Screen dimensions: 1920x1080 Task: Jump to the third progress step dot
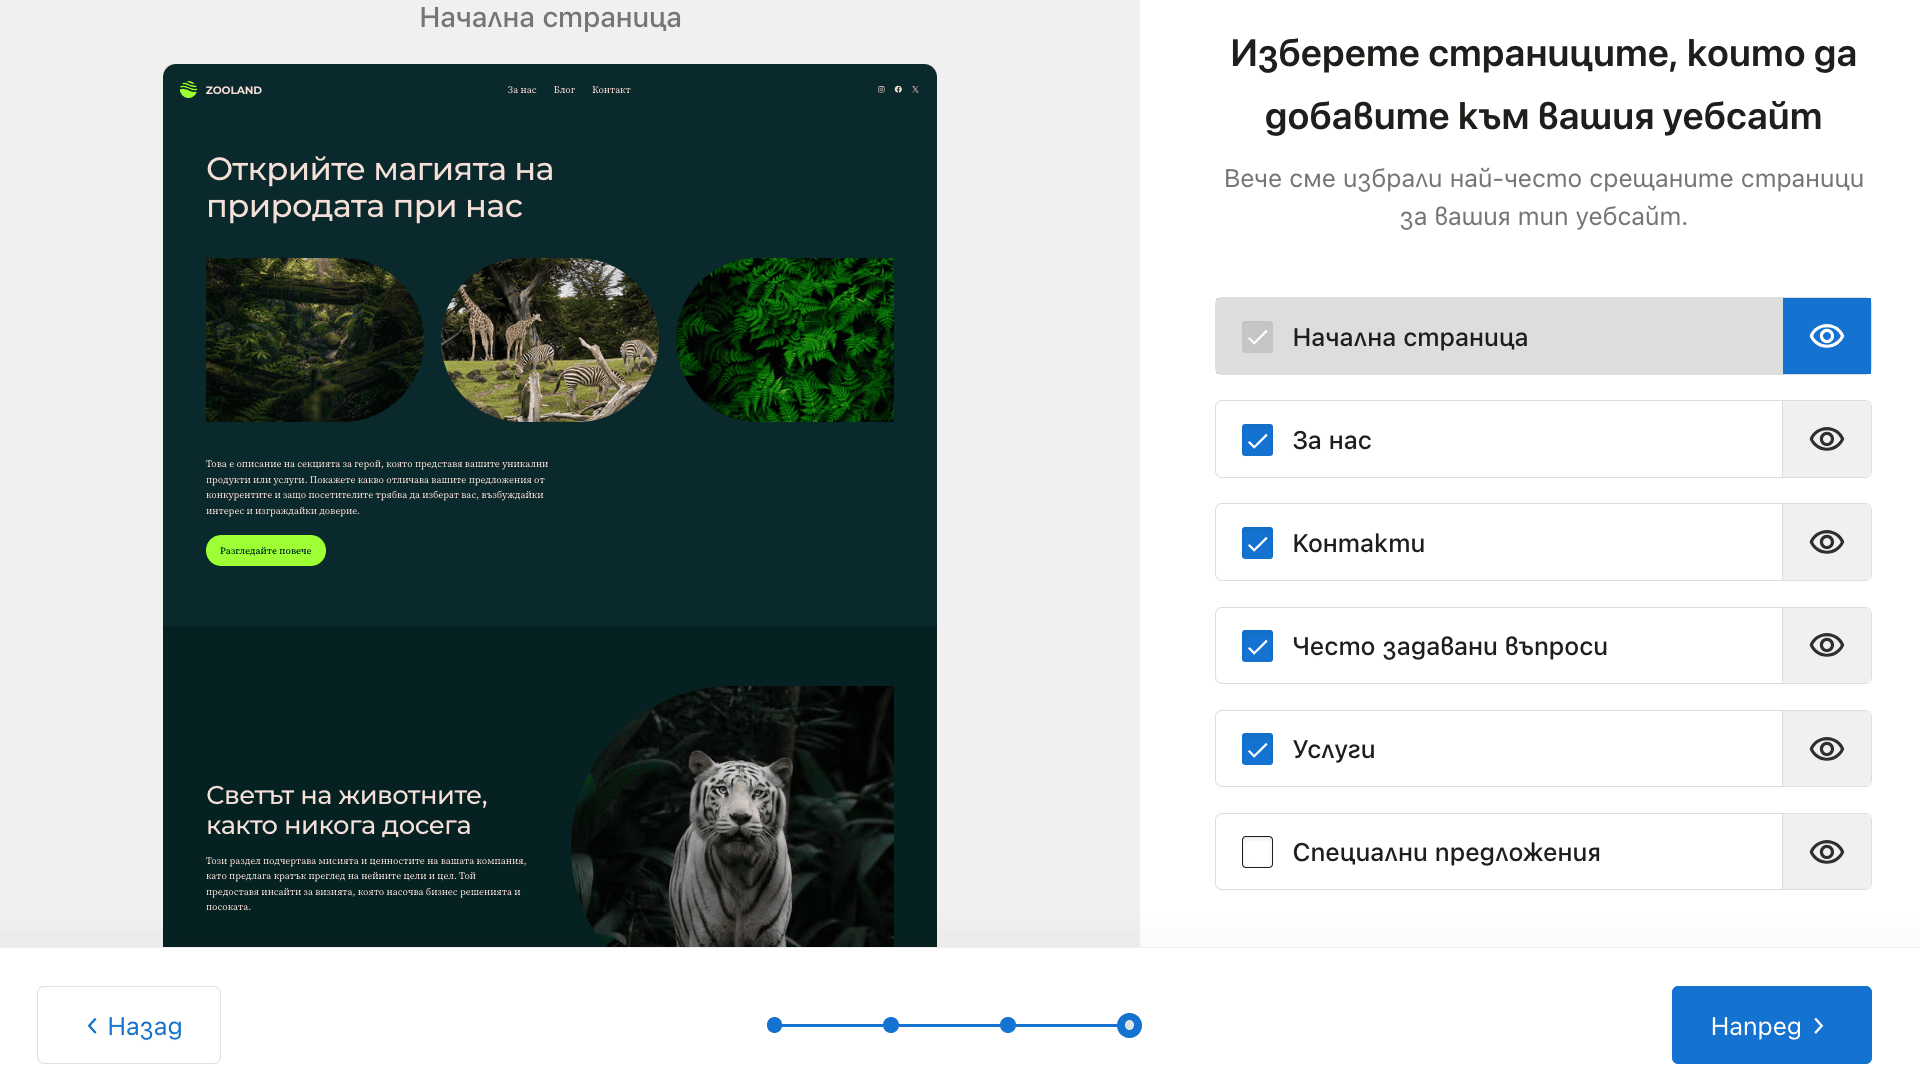1008,1025
